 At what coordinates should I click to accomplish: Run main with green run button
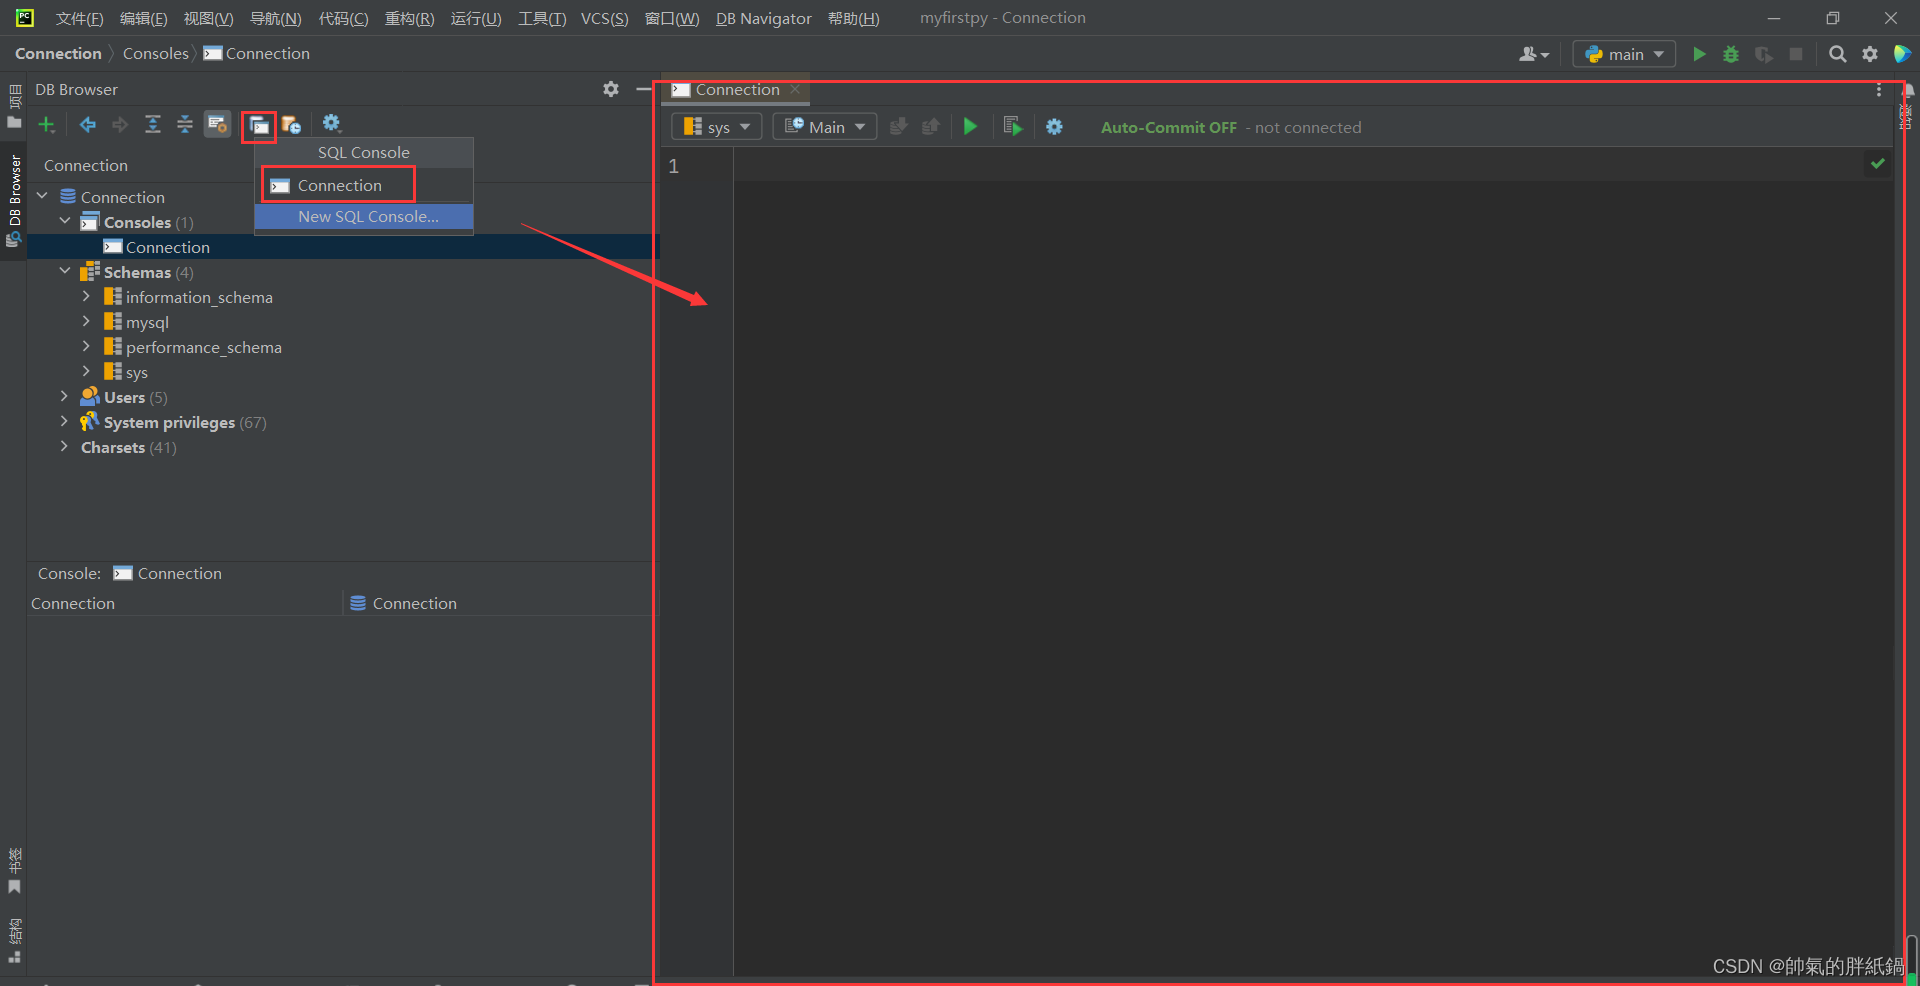[1698, 54]
